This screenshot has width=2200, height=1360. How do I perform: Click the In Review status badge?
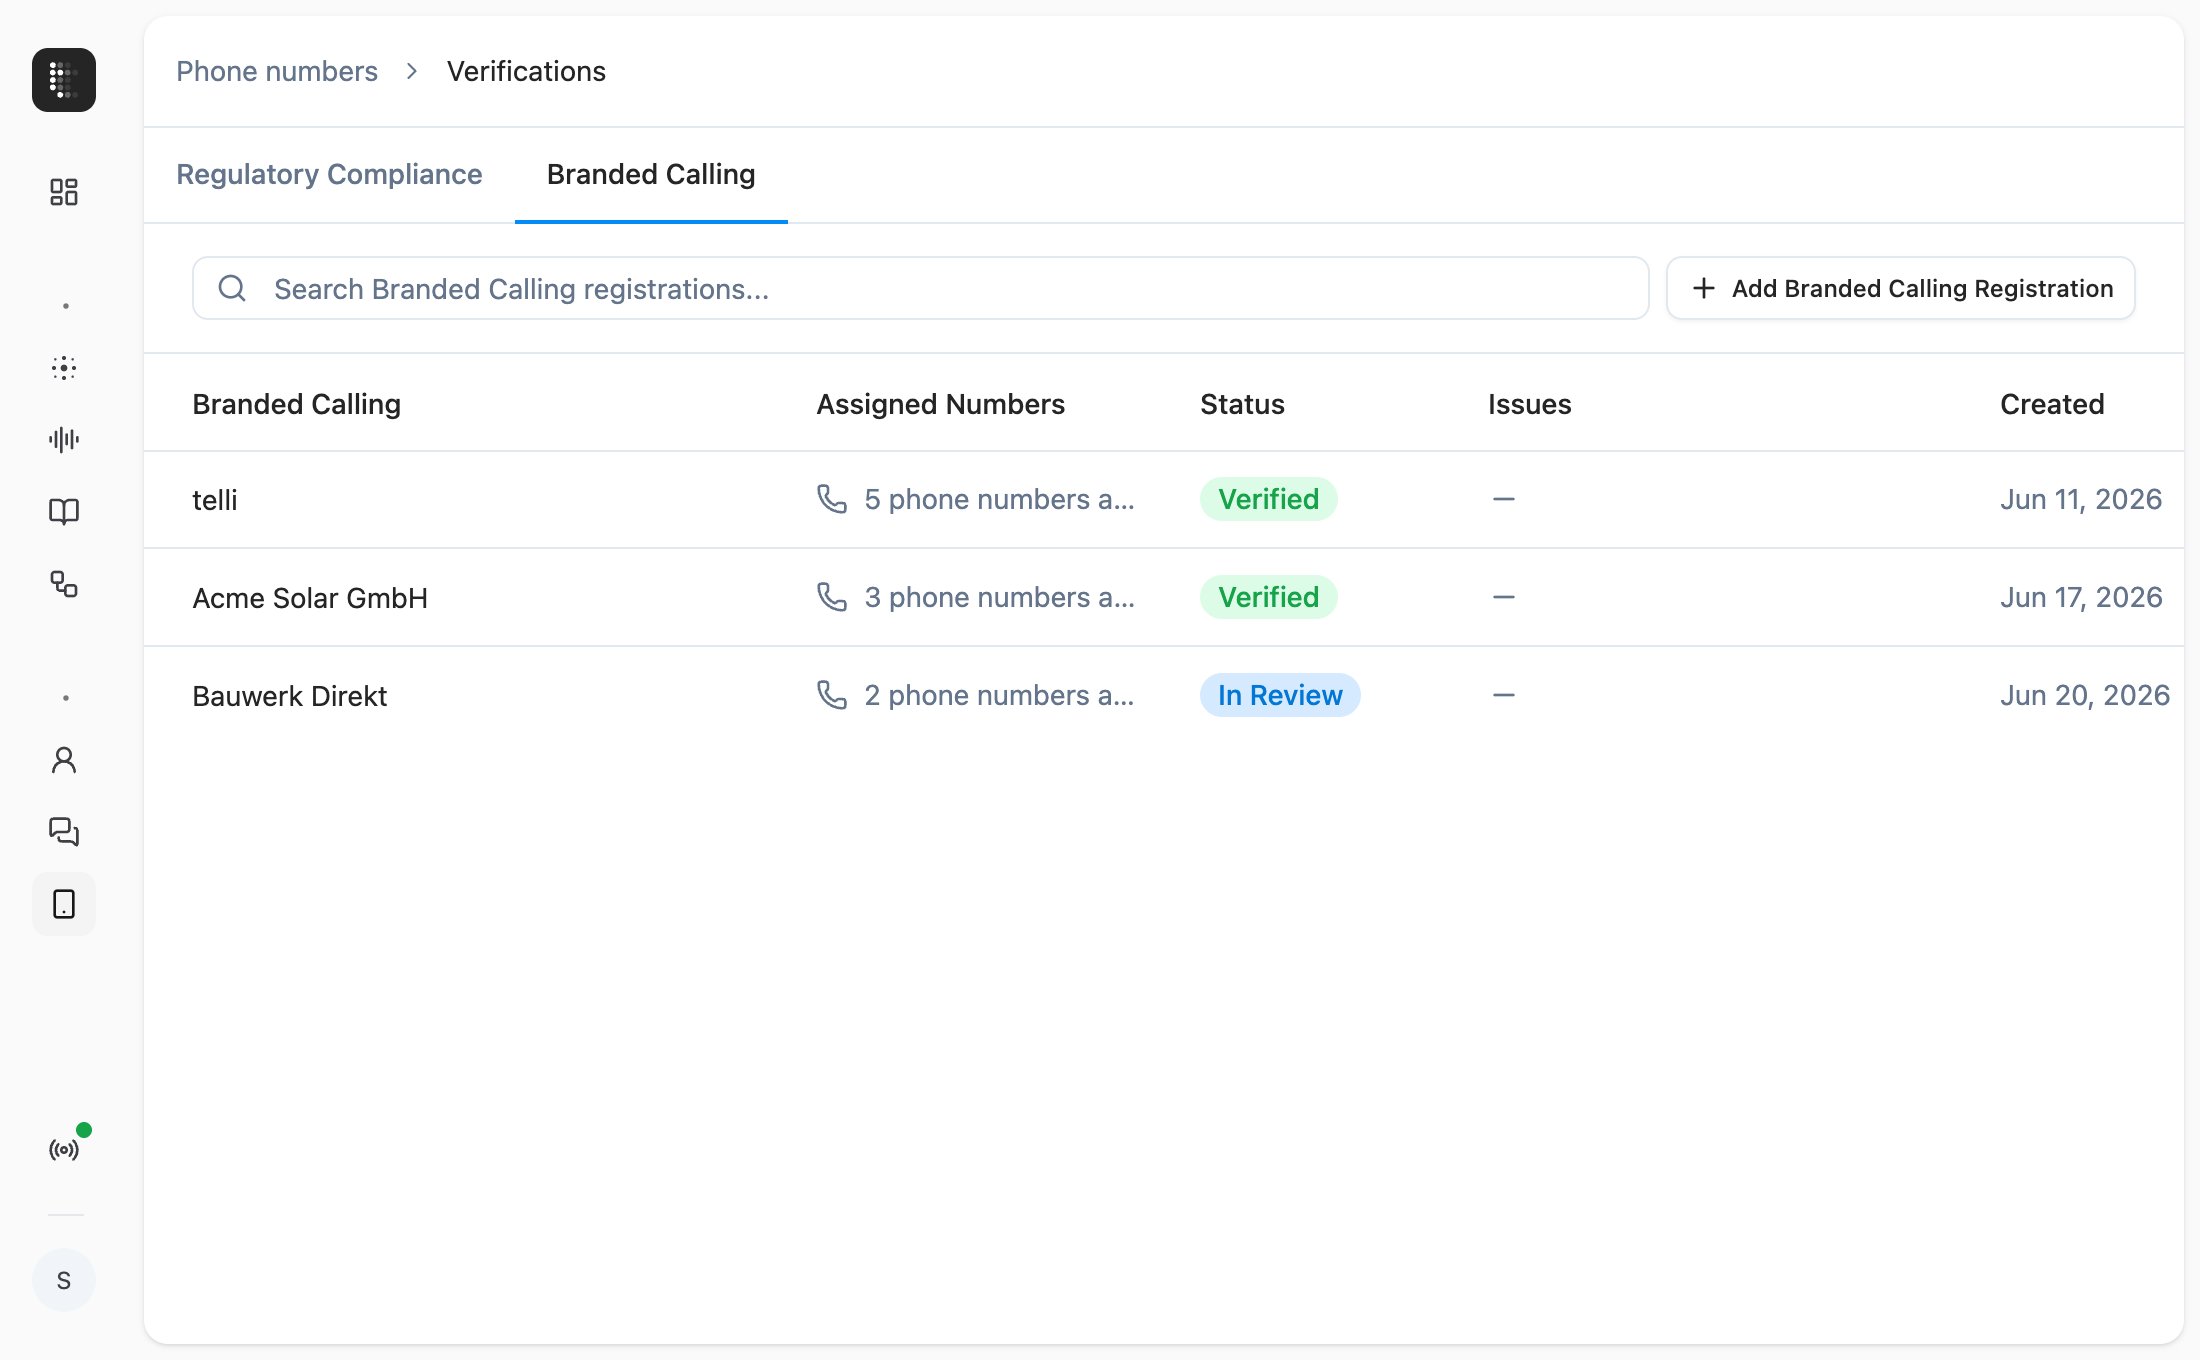(x=1280, y=695)
